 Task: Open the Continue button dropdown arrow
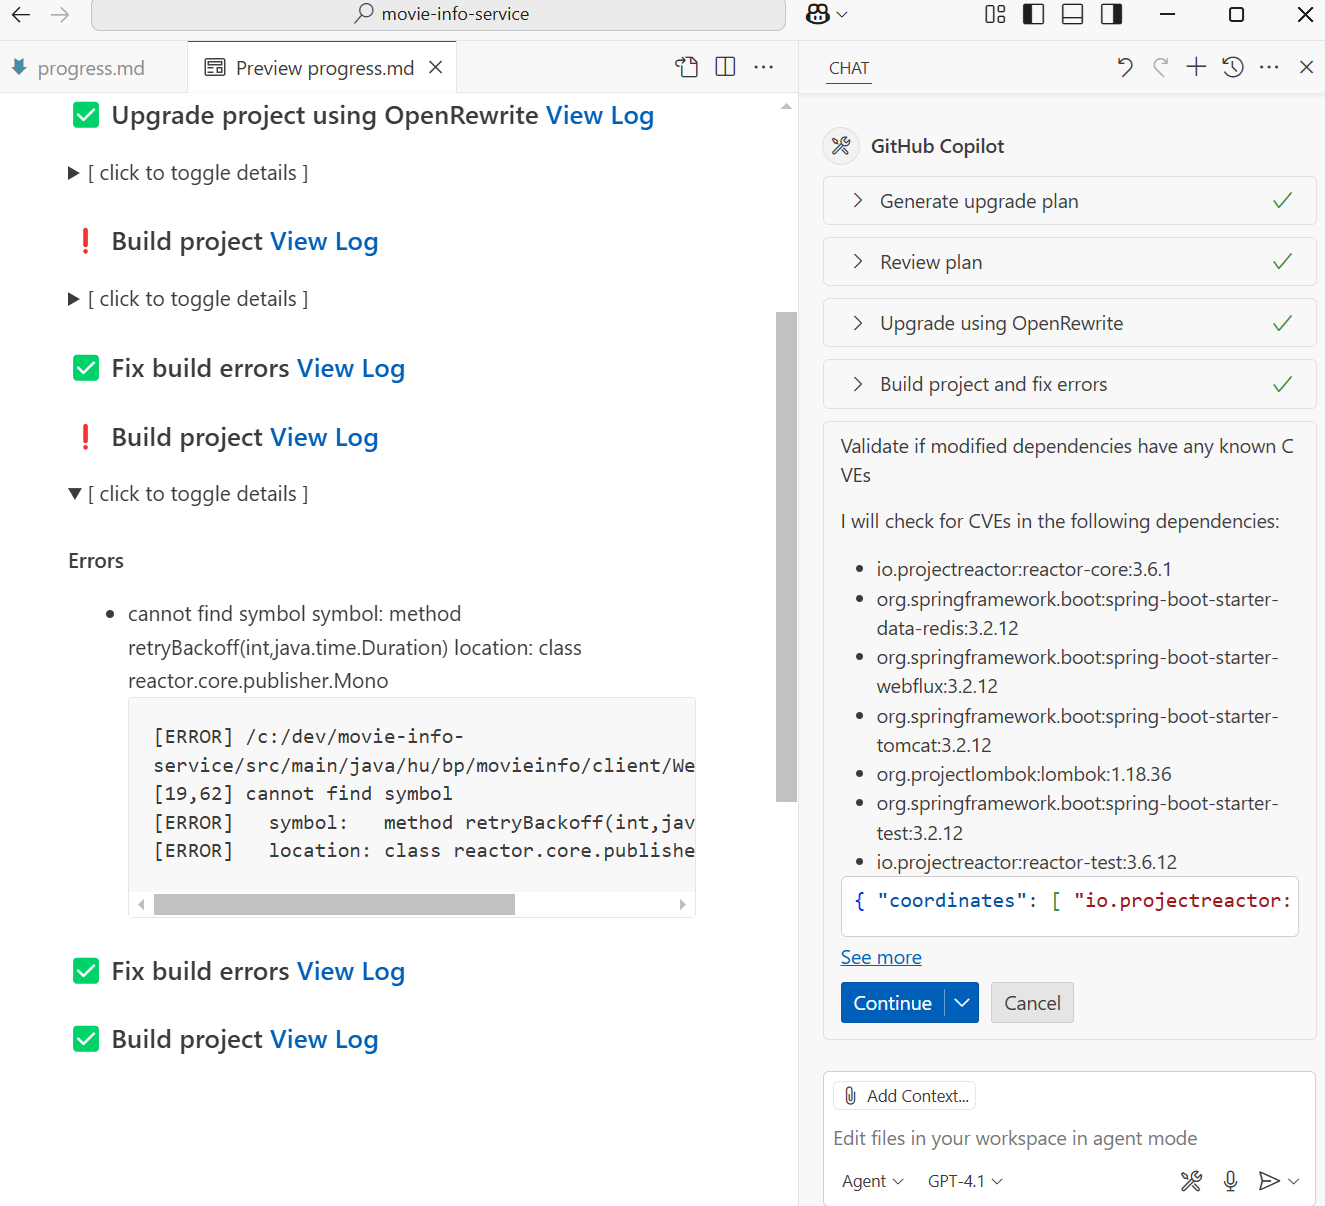[x=962, y=1002]
